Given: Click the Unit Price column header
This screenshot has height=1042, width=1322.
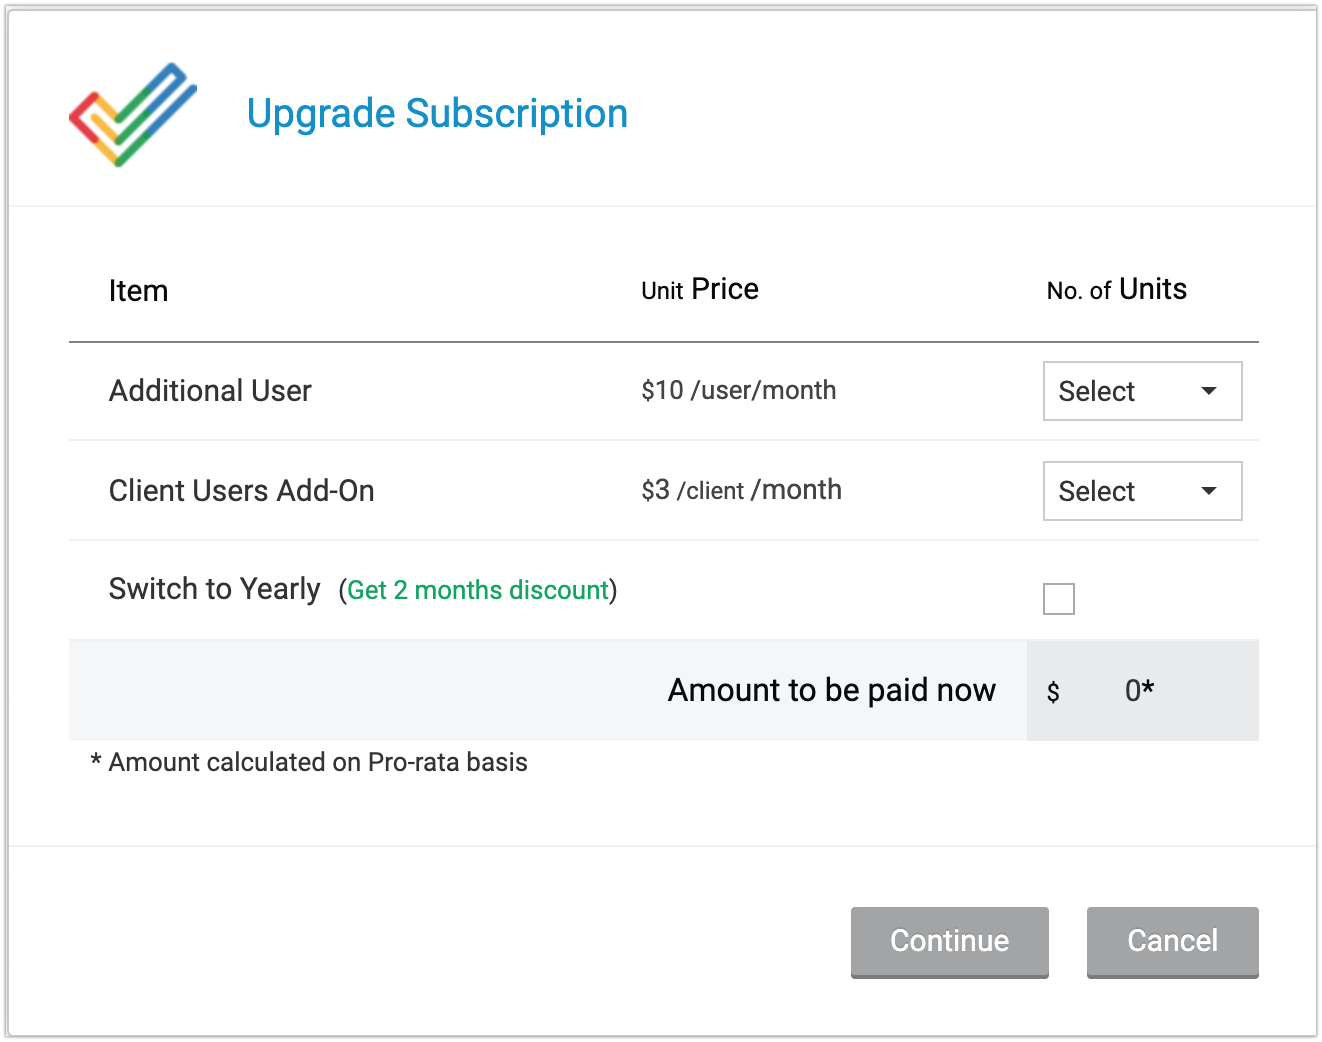Looking at the screenshot, I should [700, 290].
